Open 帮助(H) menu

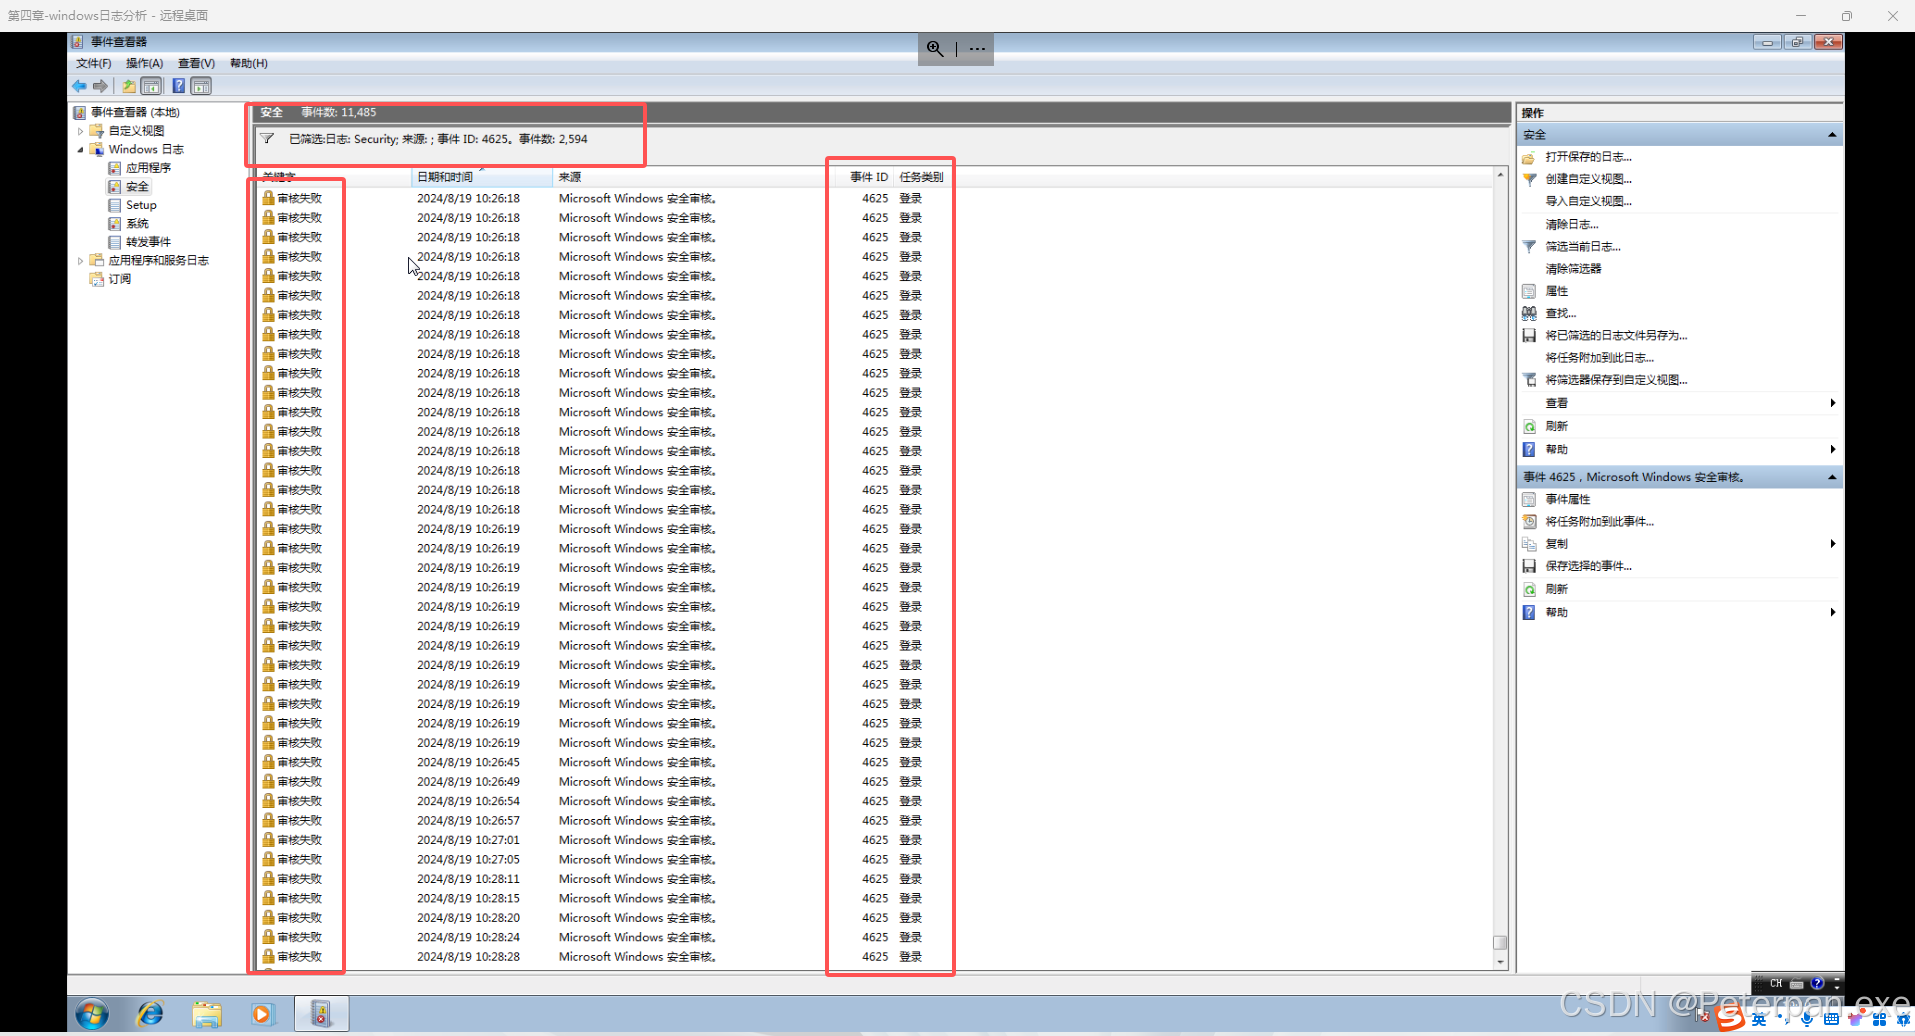coord(248,63)
